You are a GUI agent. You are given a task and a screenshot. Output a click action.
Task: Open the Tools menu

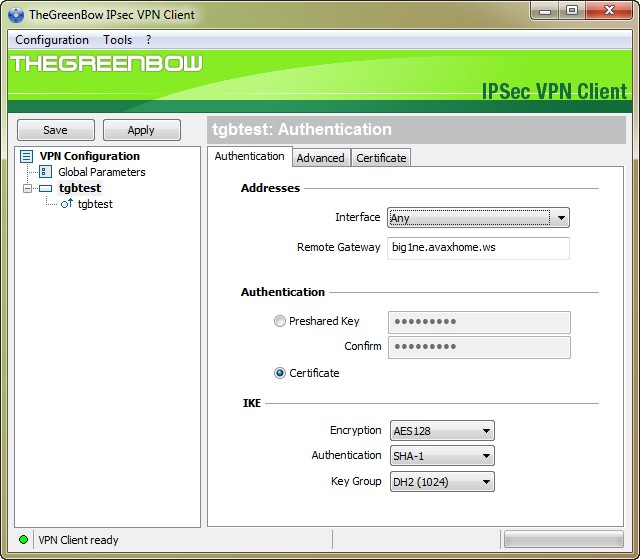coord(118,40)
